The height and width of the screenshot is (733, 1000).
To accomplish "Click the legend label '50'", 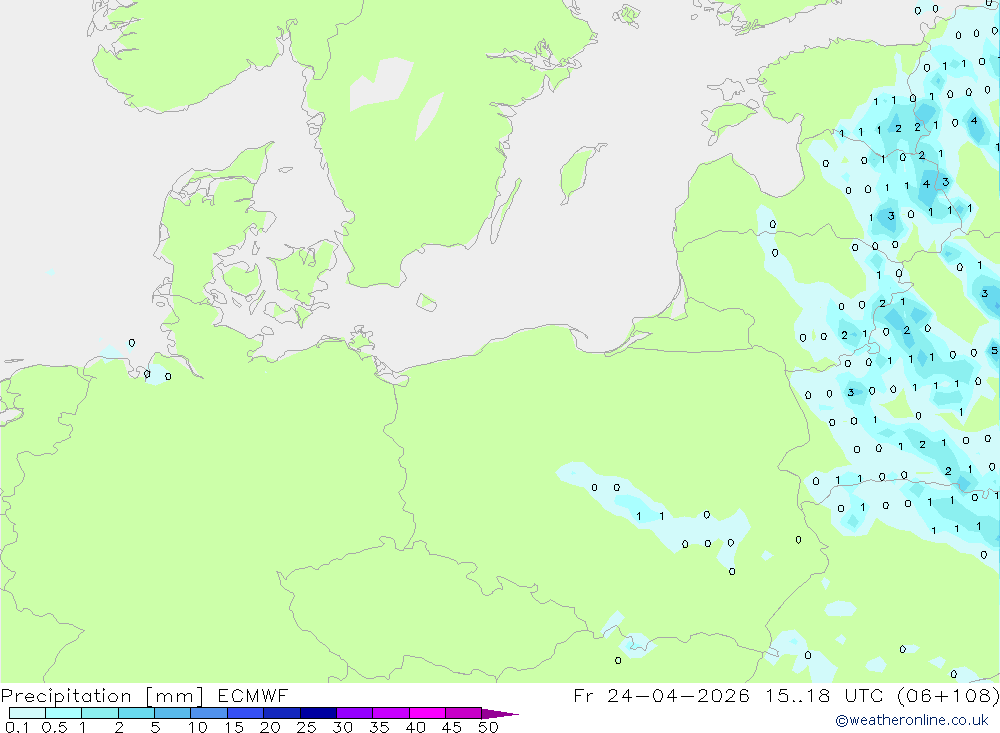I will 489,727.
